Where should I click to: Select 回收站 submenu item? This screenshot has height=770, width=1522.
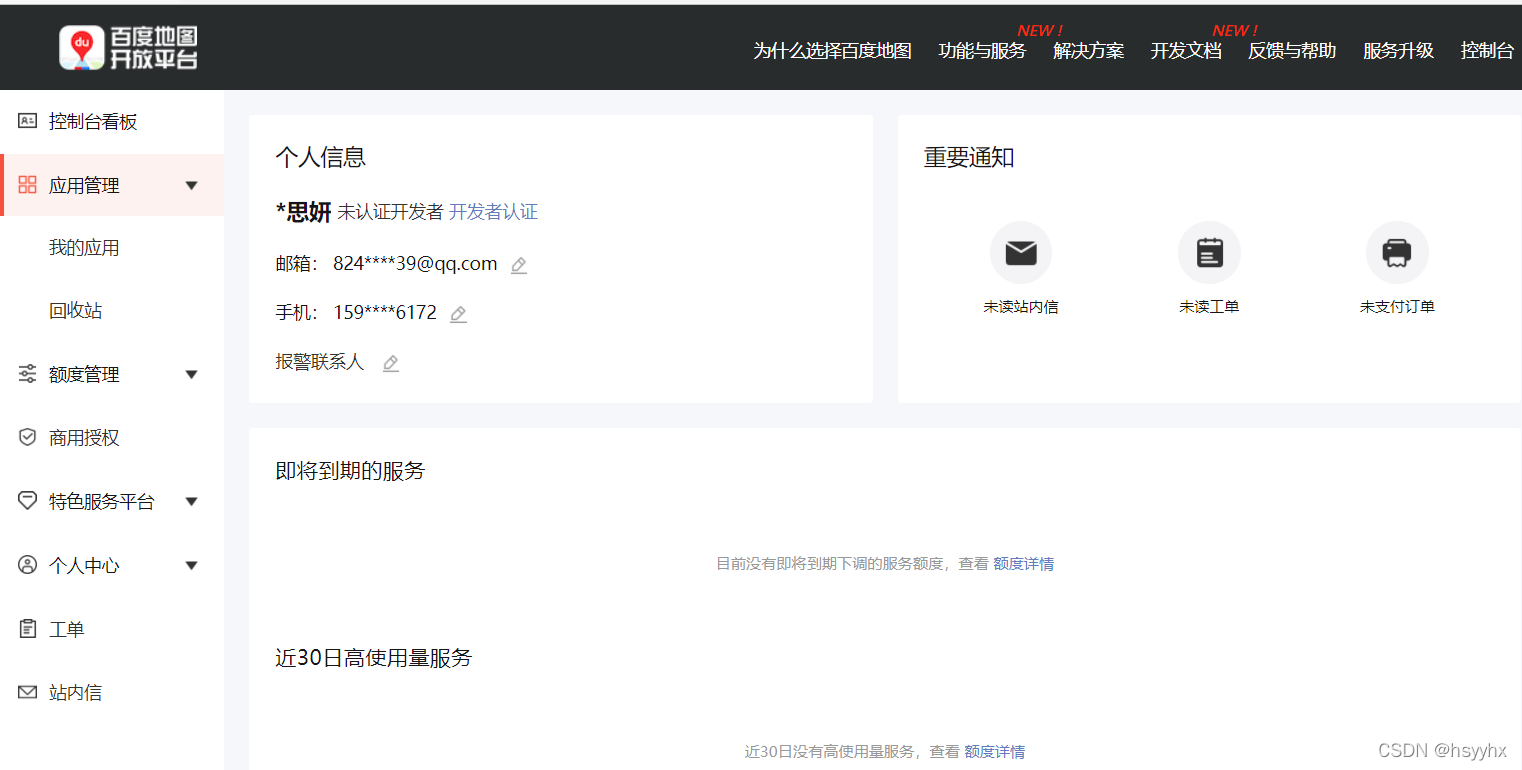point(75,311)
